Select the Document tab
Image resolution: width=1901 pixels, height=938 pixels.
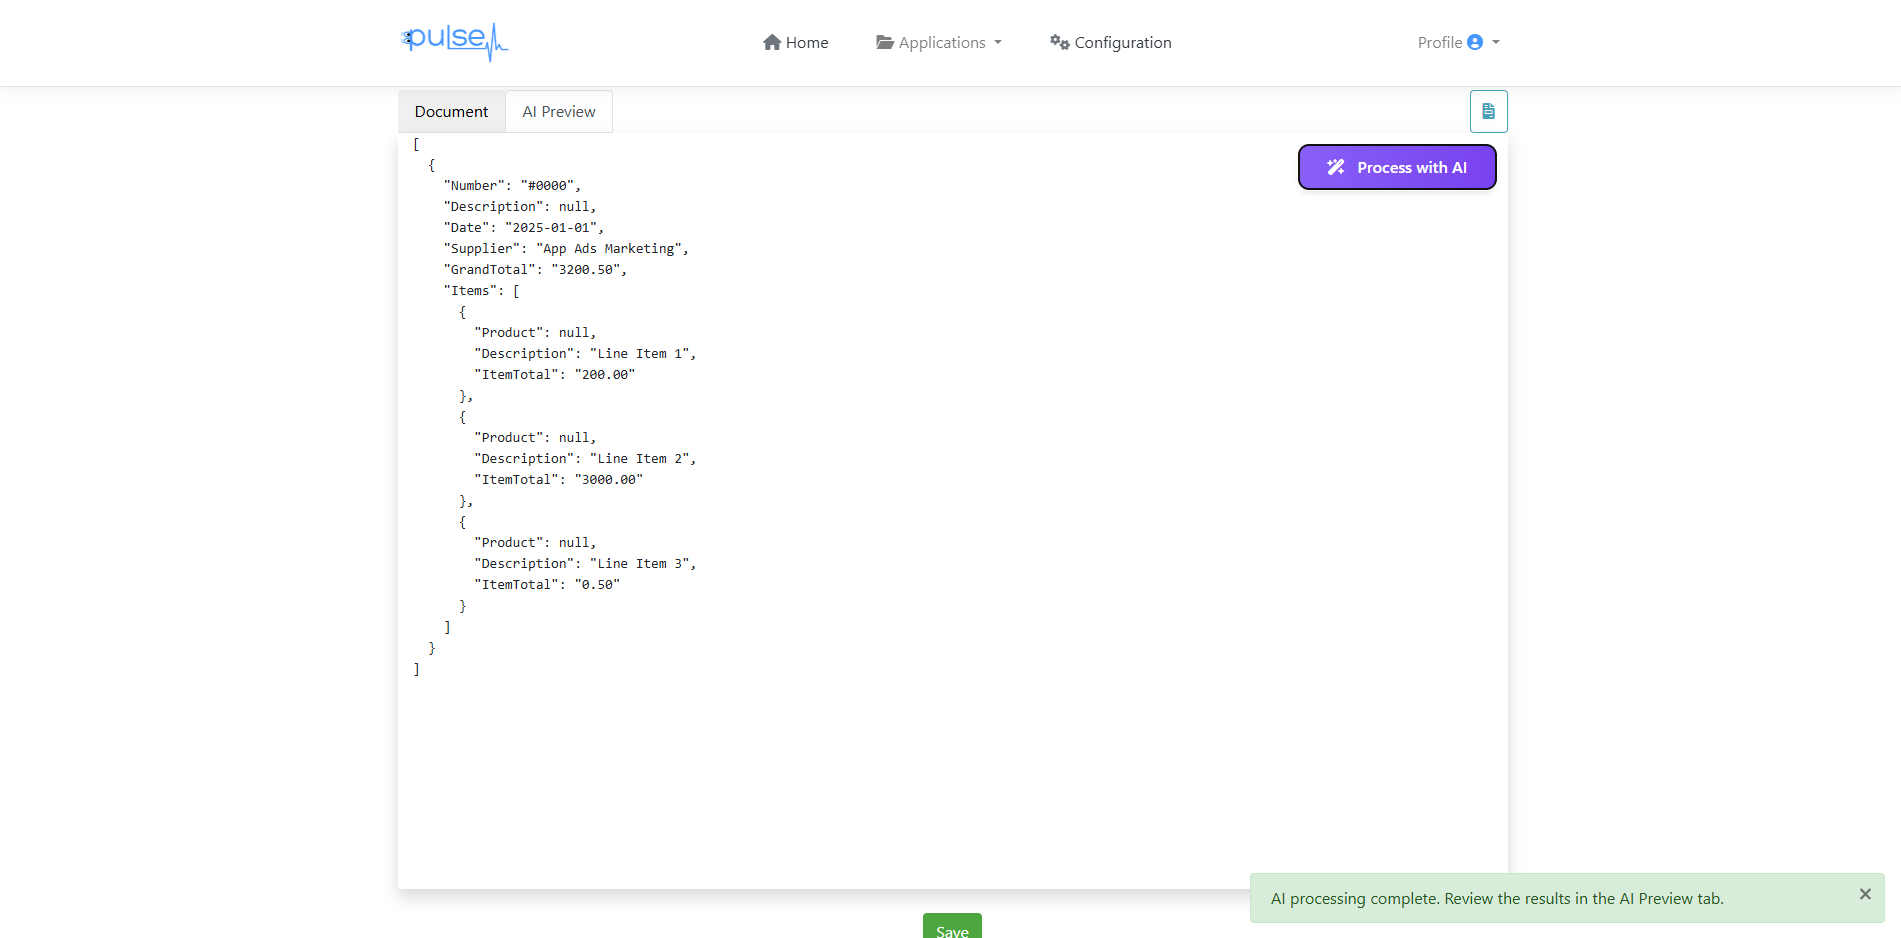click(451, 111)
